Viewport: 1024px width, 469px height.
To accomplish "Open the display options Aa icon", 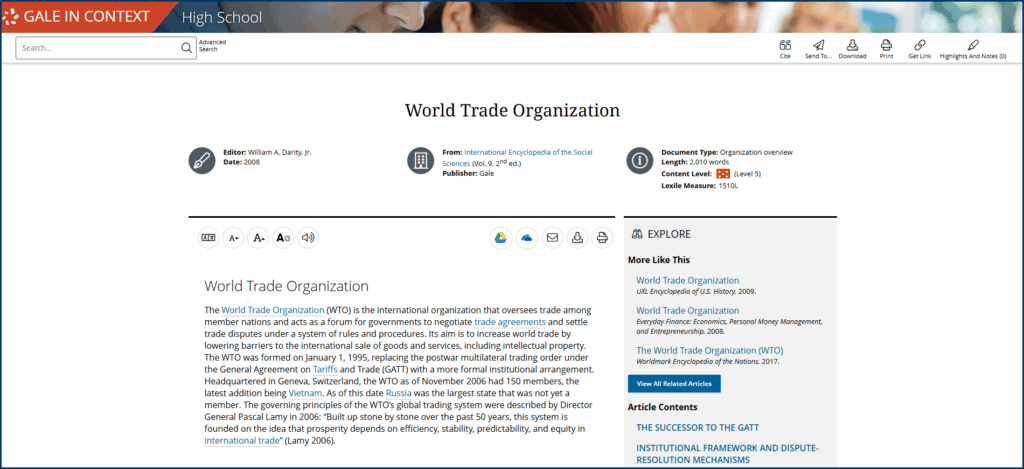I will 283,238.
